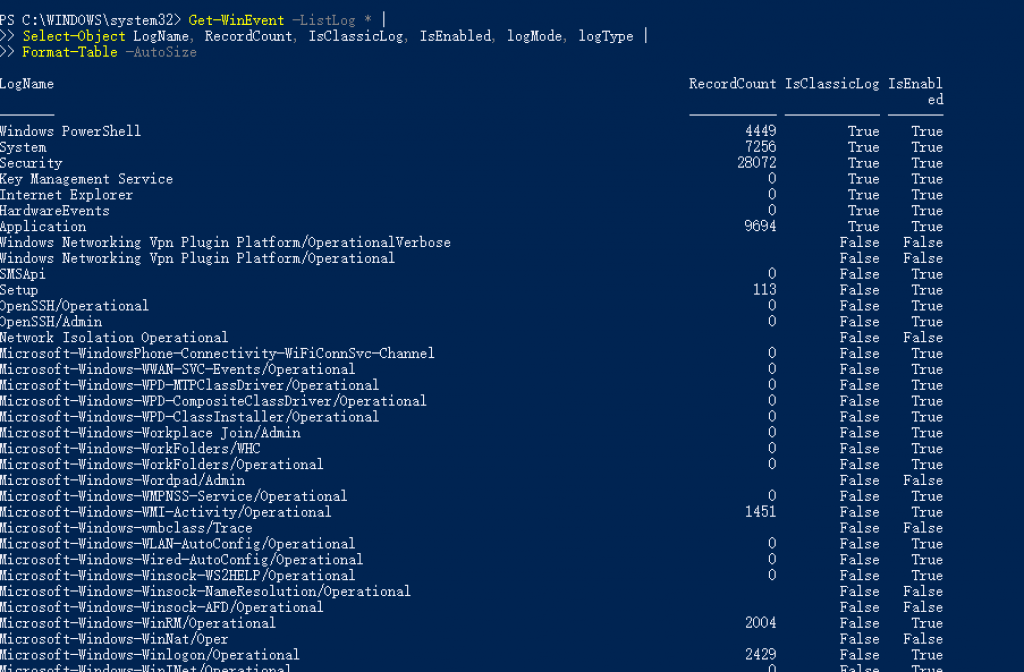
Task: Click the Setup record count 113
Action: tap(764, 290)
